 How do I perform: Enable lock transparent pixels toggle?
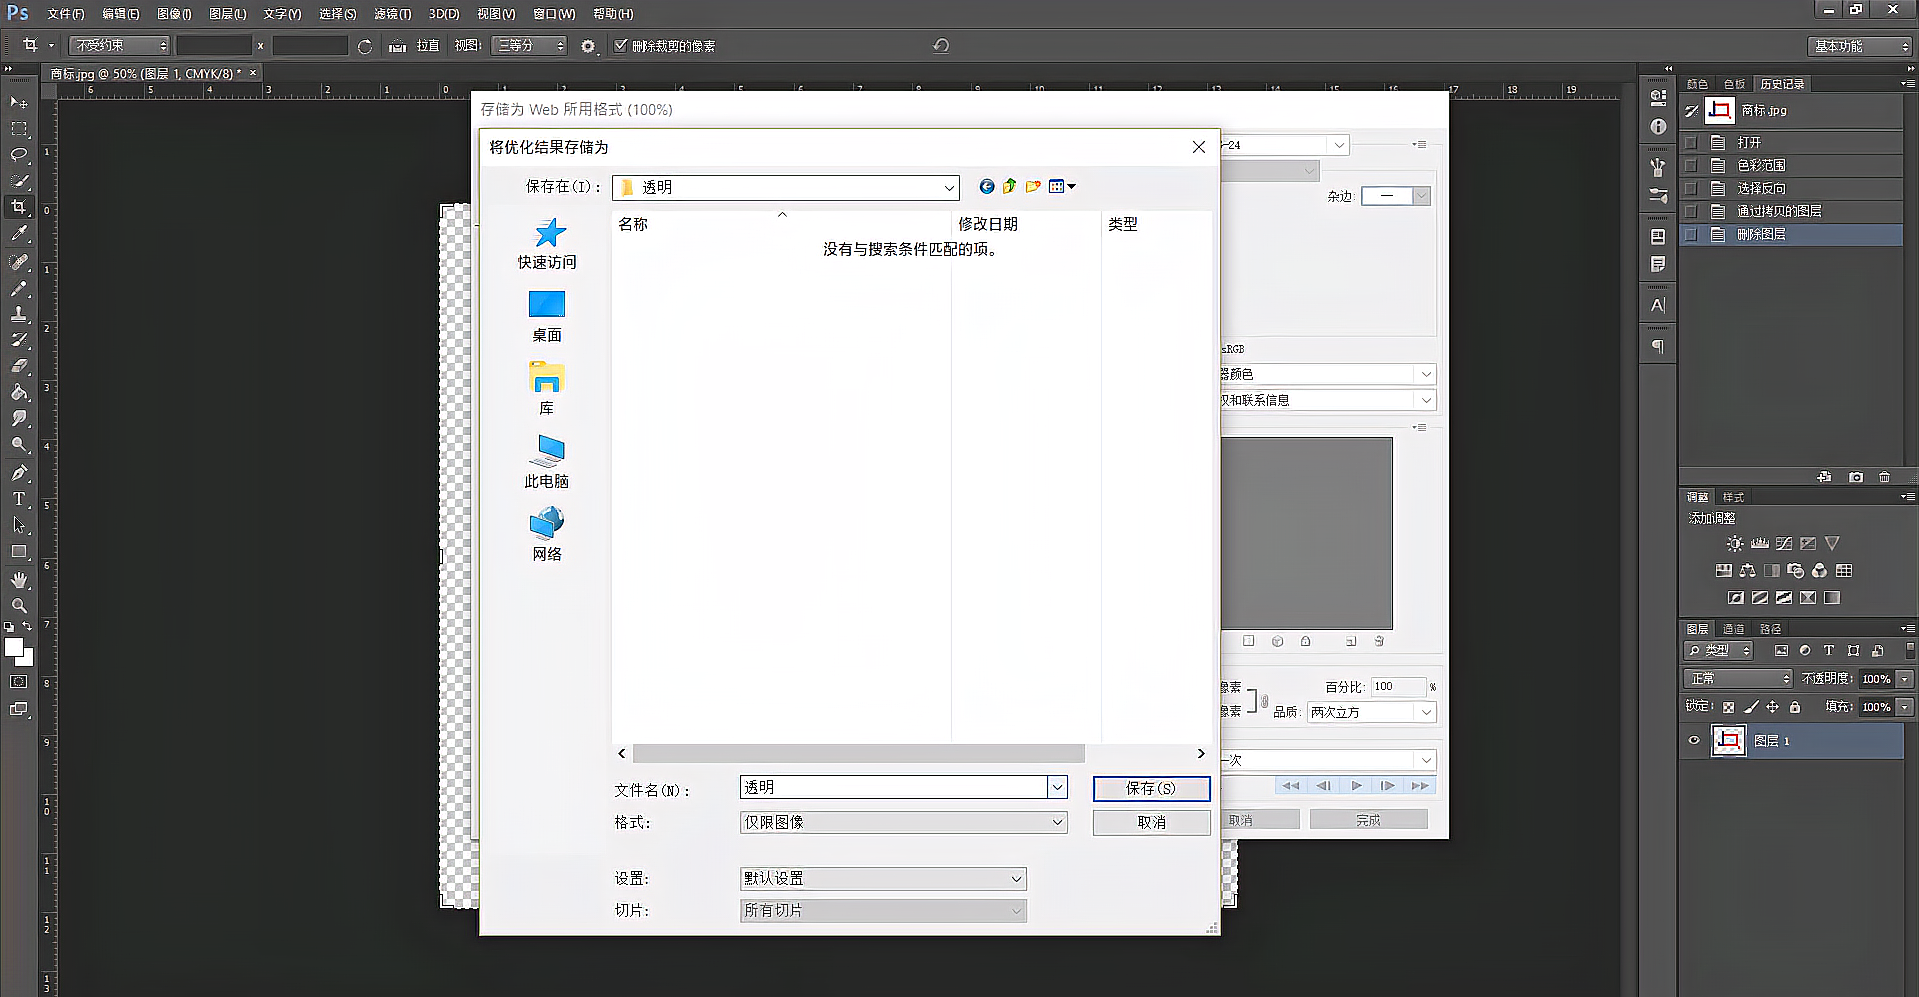(1728, 706)
